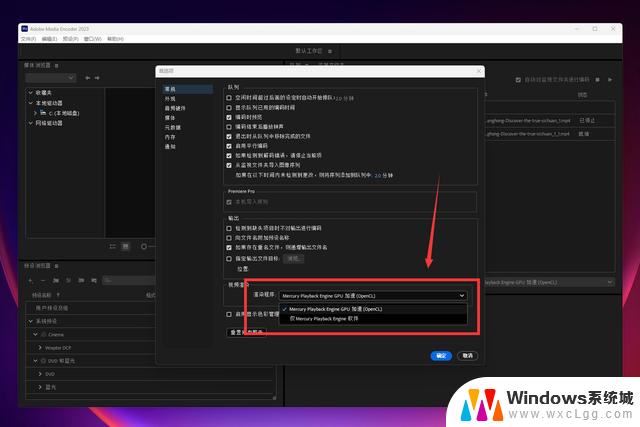Close the preferences dialog with X

[479, 71]
